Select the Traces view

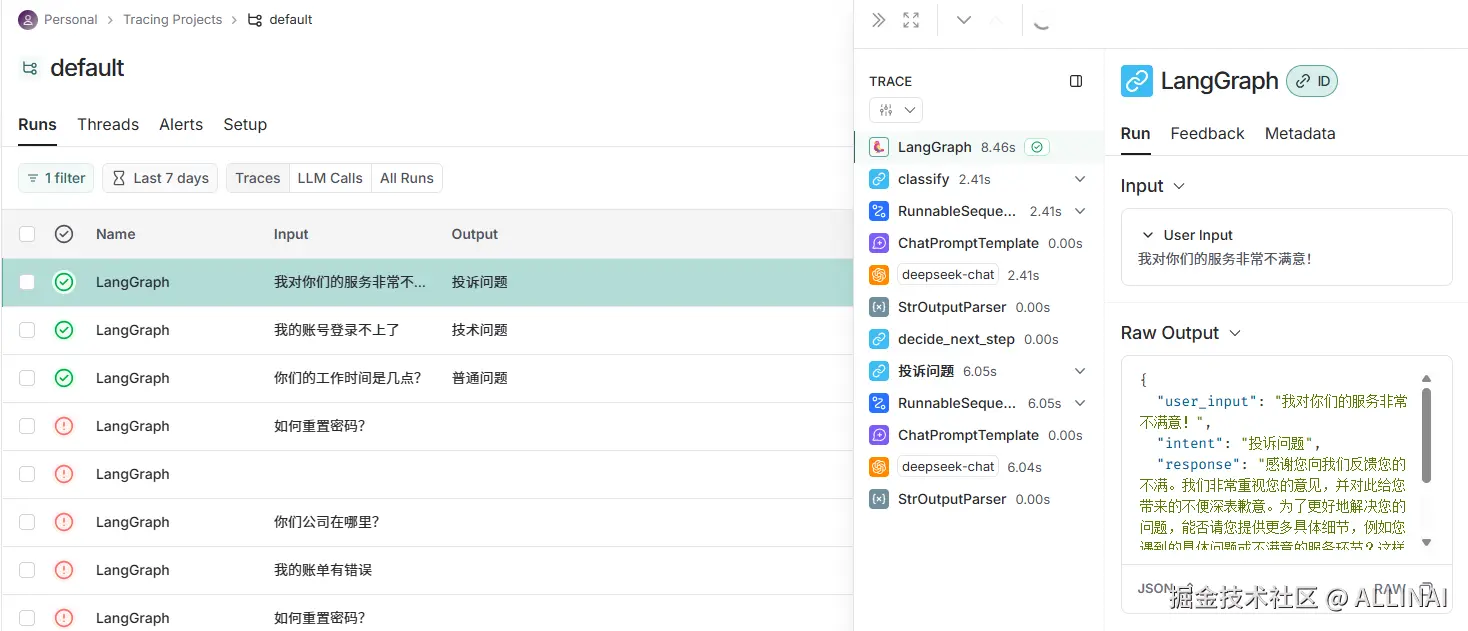pos(258,178)
